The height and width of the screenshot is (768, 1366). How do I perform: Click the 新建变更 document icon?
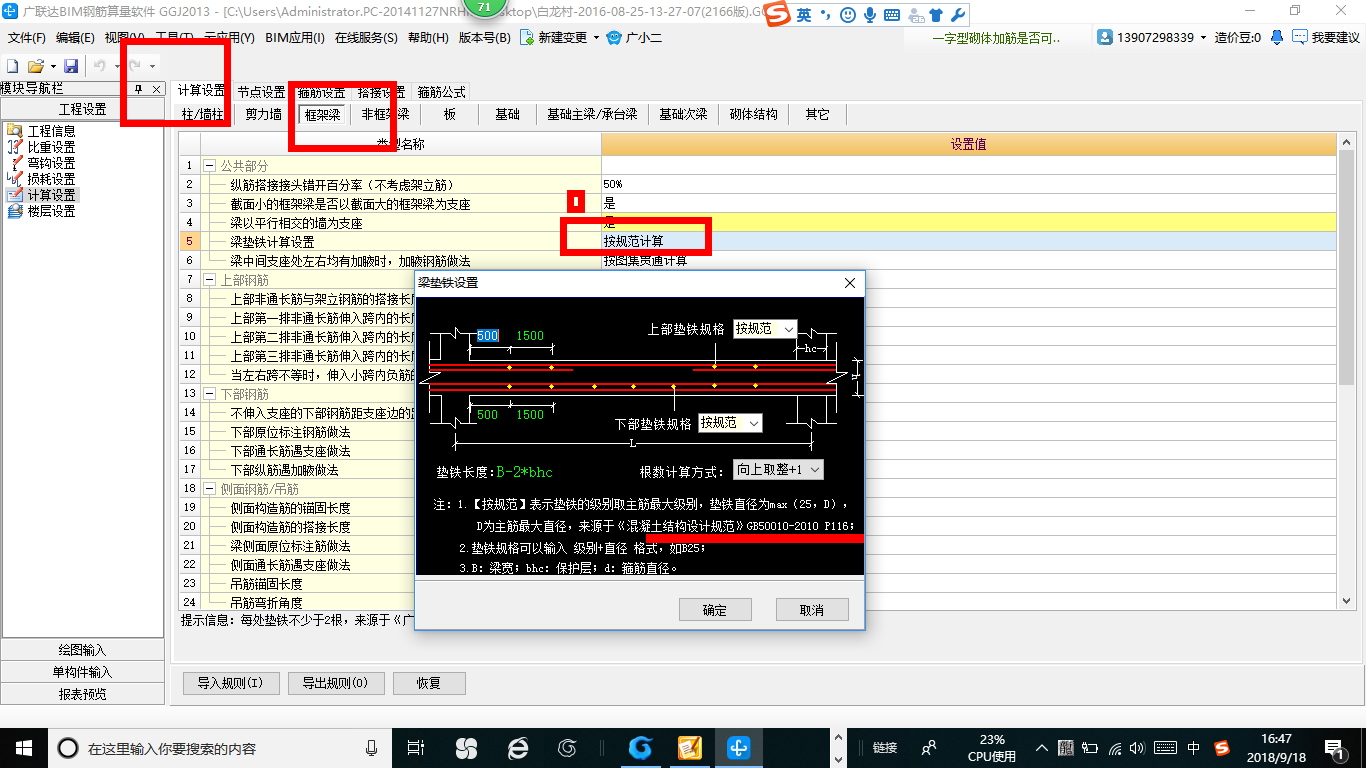(x=527, y=38)
